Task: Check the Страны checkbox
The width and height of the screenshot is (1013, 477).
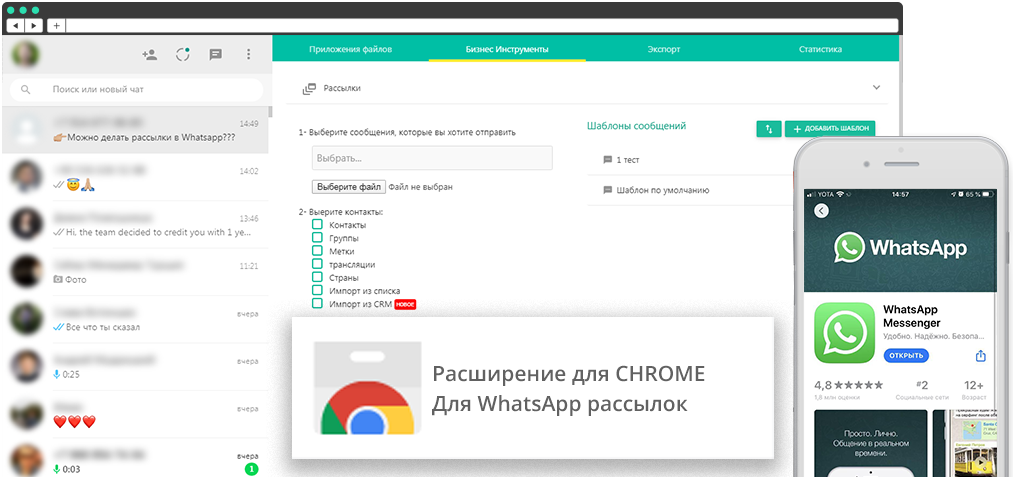Action: tap(317, 277)
